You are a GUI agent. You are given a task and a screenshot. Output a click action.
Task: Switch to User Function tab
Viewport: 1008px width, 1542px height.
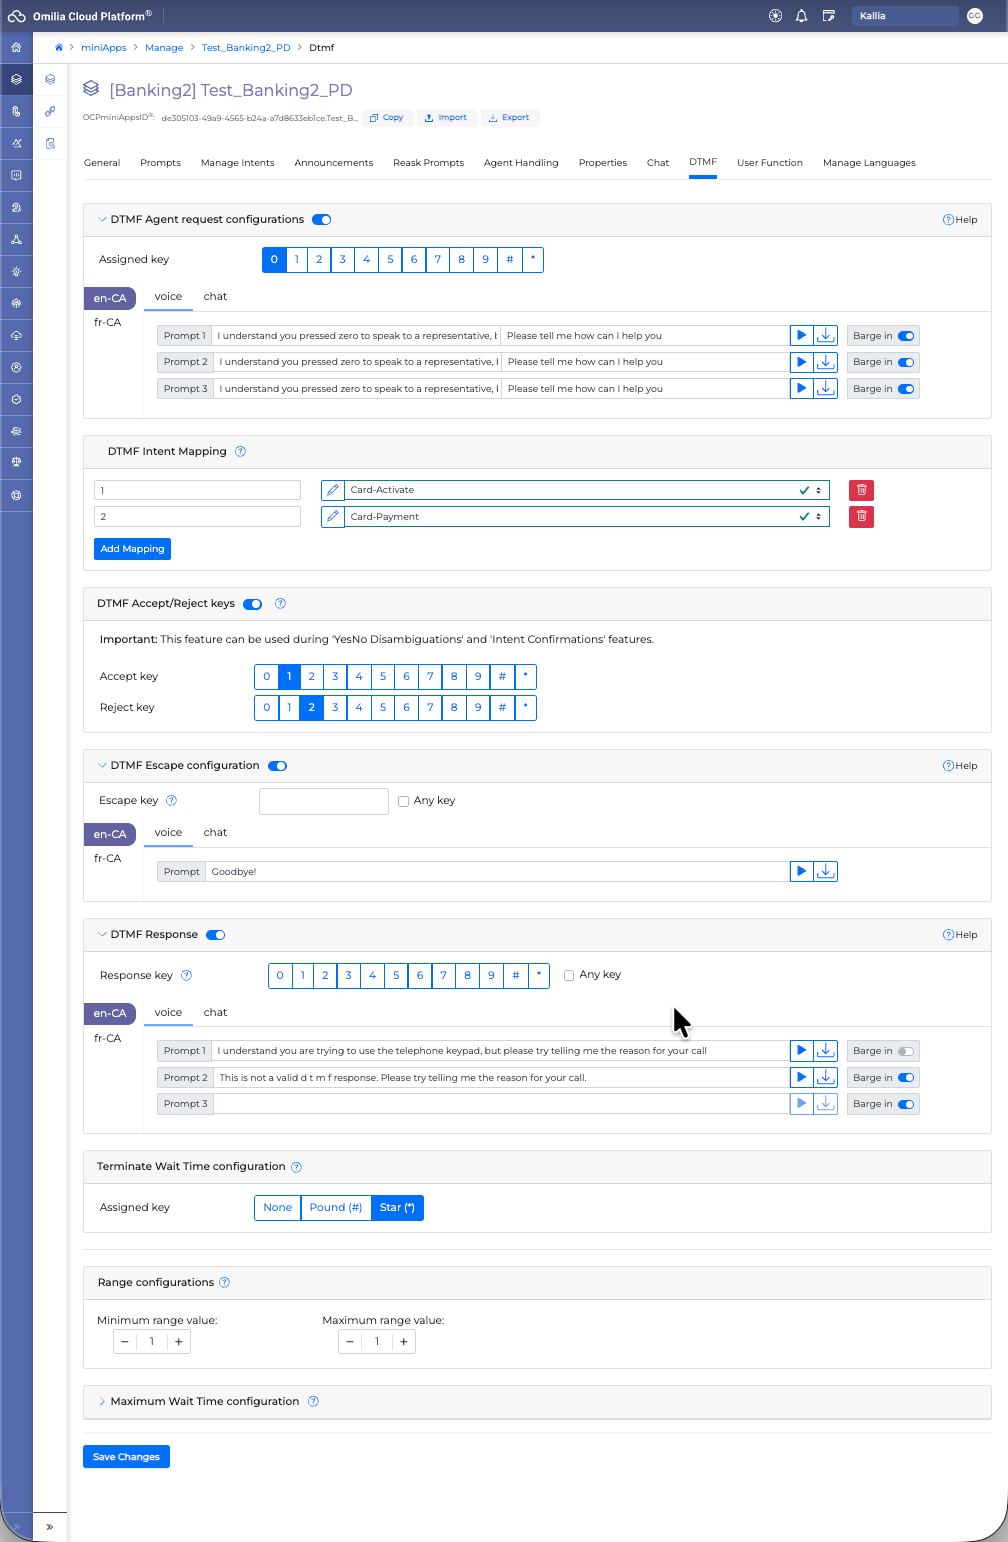coord(770,163)
